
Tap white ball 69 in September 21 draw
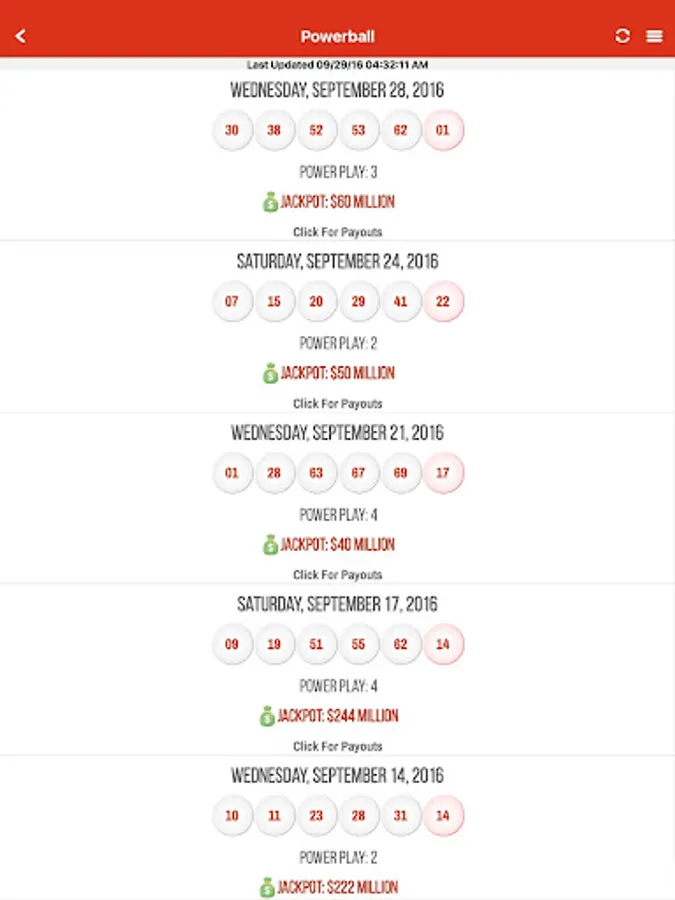[401, 473]
